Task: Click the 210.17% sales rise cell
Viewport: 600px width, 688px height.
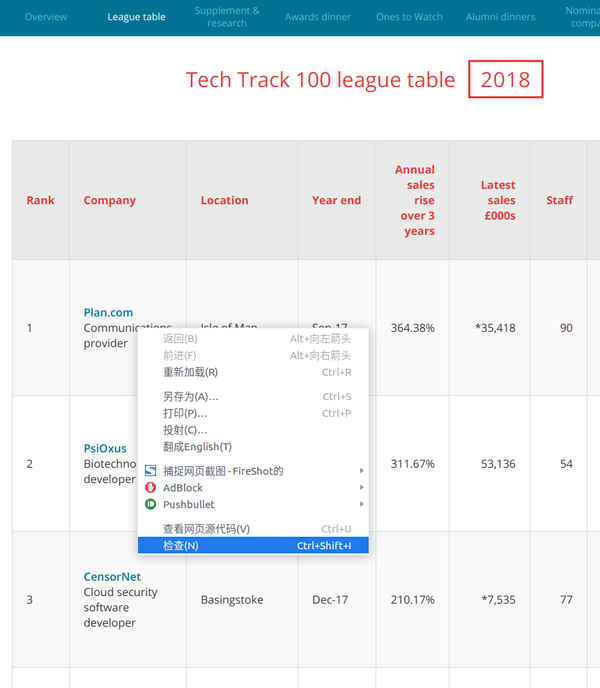Action: tap(413, 600)
